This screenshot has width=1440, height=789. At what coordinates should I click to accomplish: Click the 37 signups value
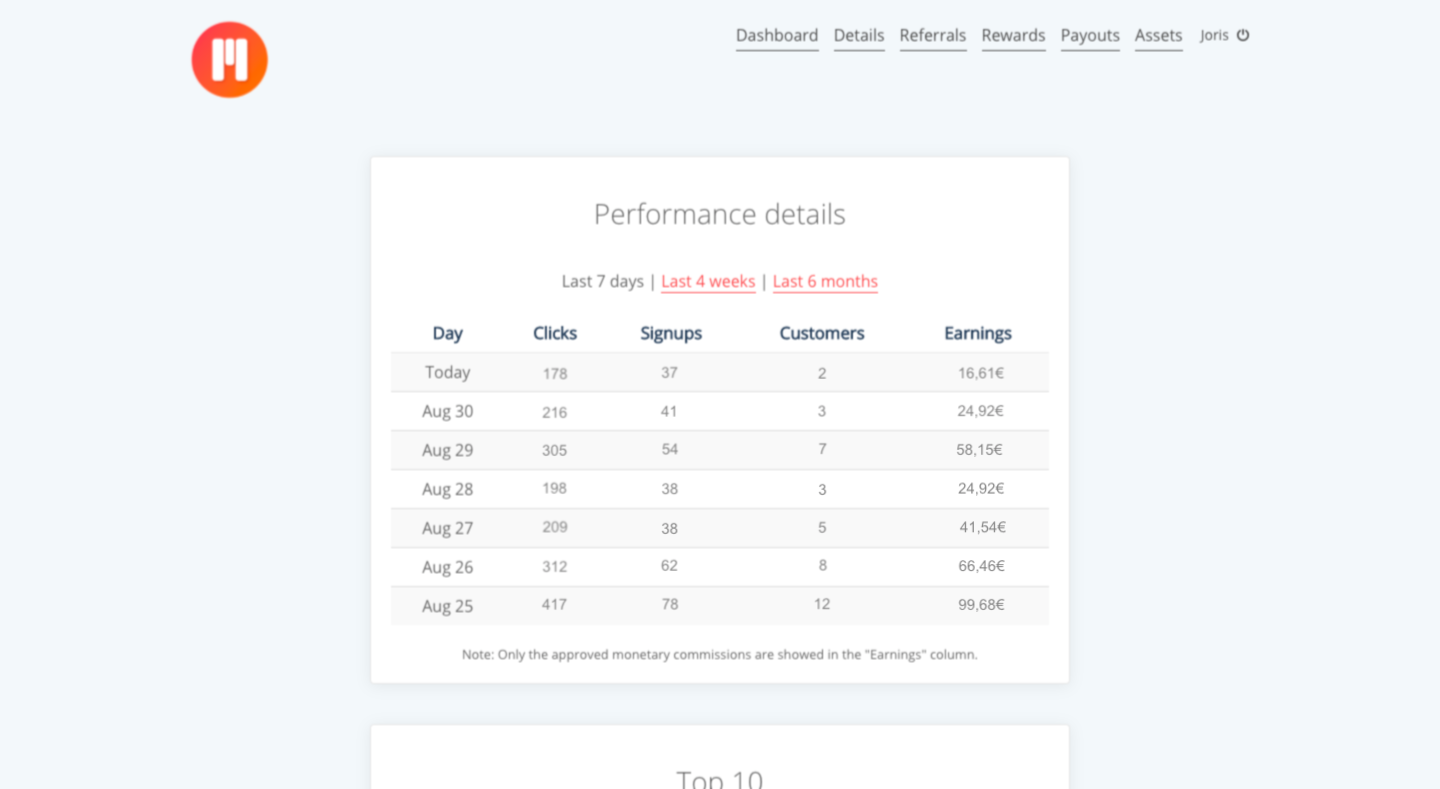pos(670,372)
